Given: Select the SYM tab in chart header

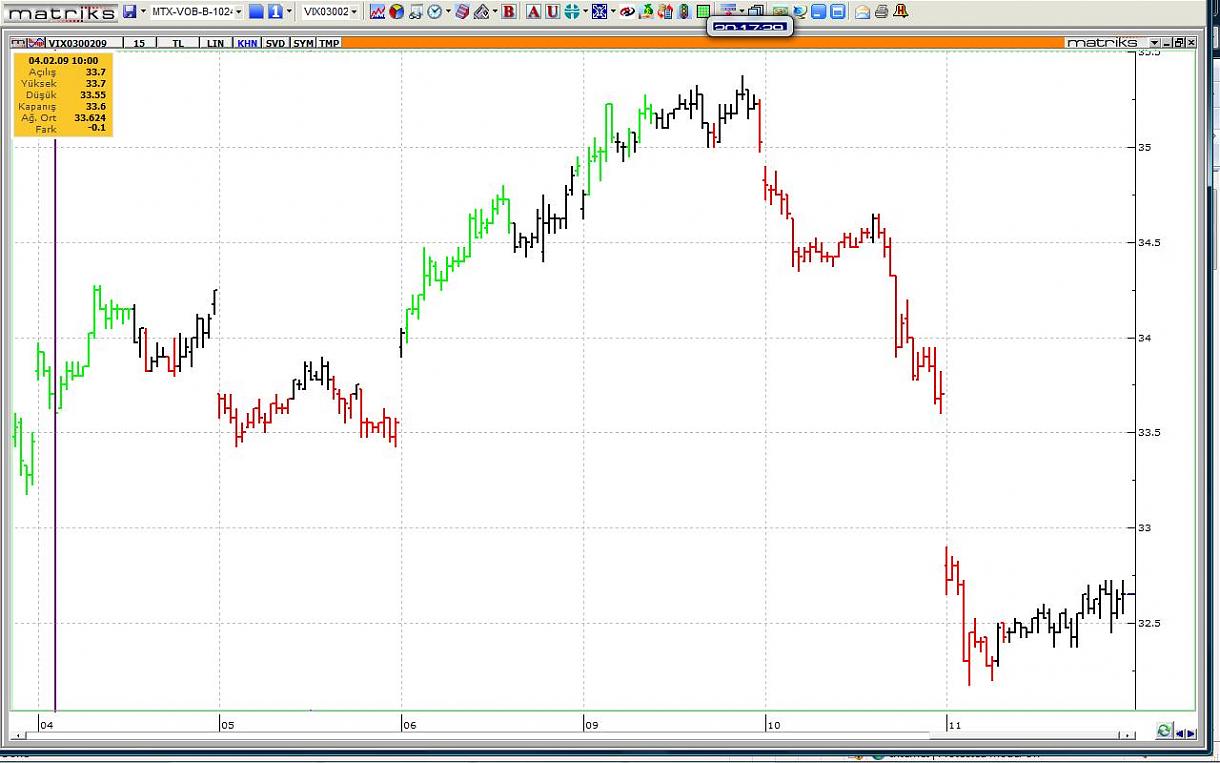Looking at the screenshot, I should (x=303, y=43).
